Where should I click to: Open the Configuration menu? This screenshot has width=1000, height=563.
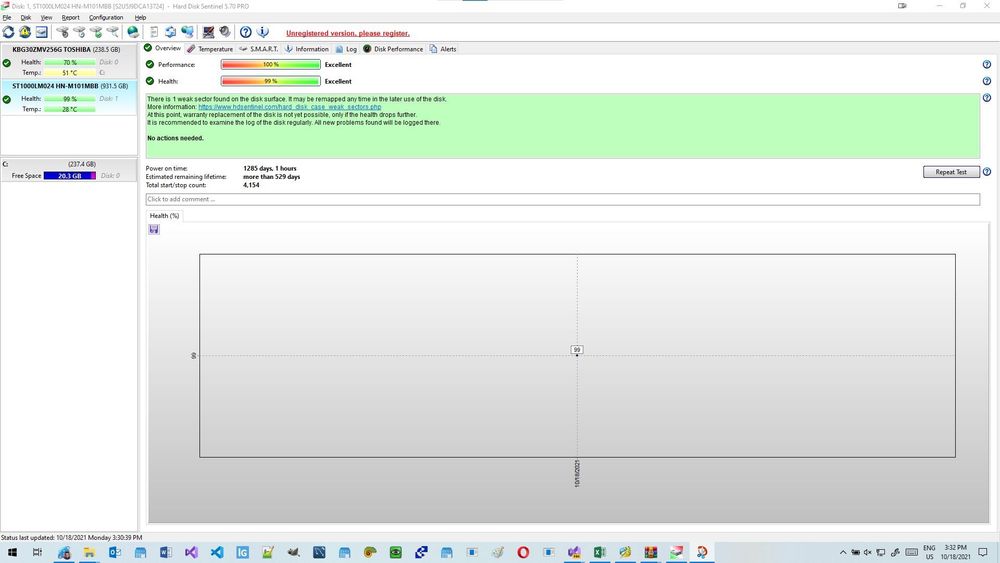106,17
